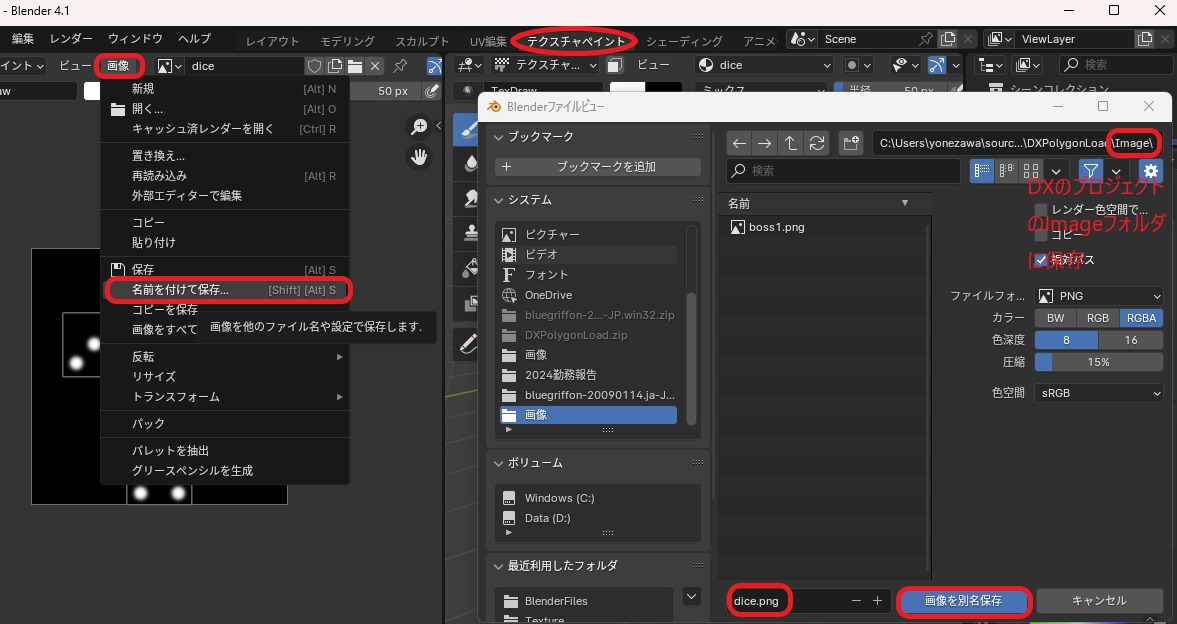Enable the render color space checkbox
The width and height of the screenshot is (1177, 624).
point(1040,210)
